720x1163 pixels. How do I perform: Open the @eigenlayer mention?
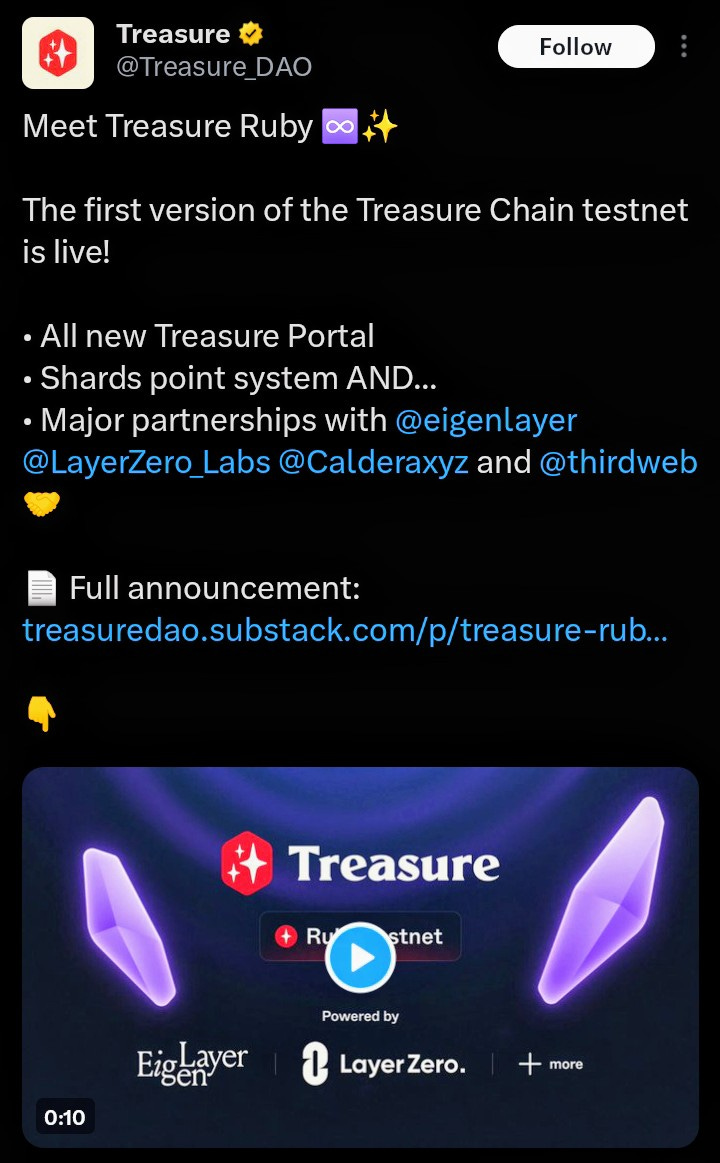486,421
